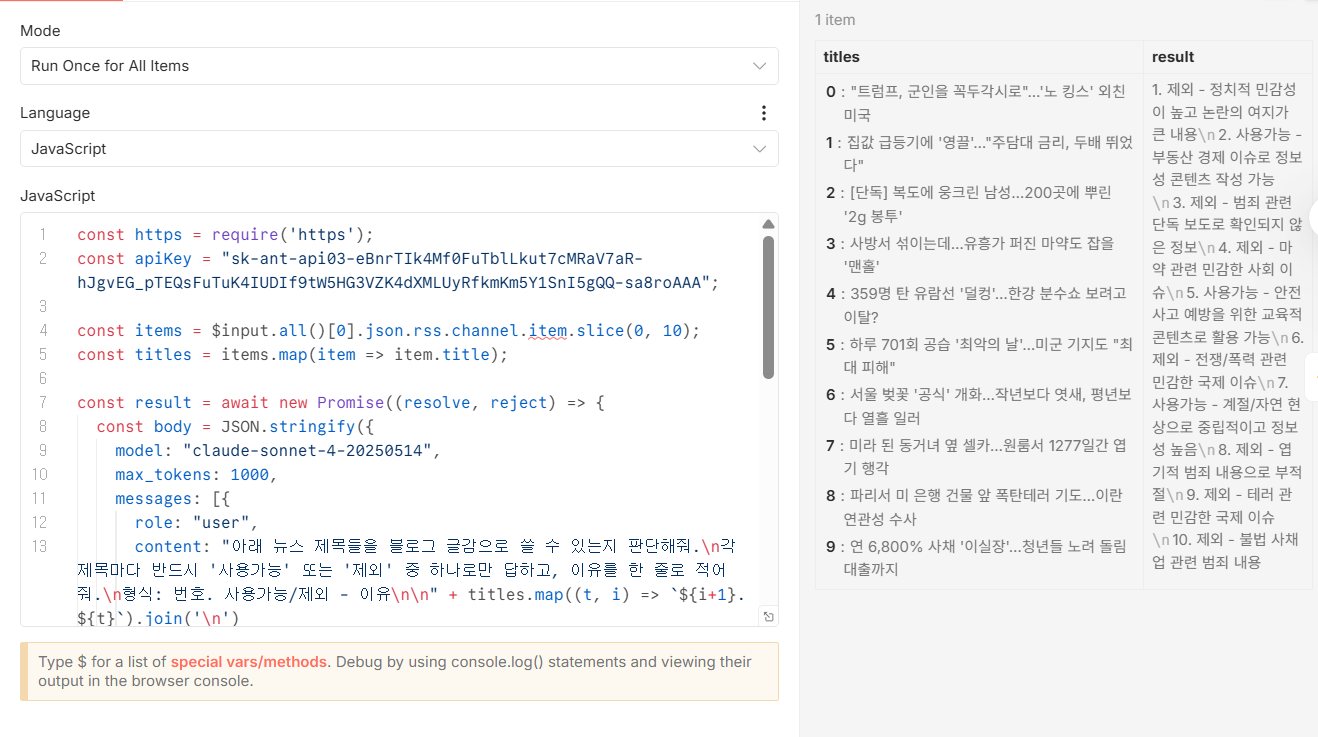Image resolution: width=1318 pixels, height=737 pixels.
Task: Select the result column header
Action: pos(1171,57)
